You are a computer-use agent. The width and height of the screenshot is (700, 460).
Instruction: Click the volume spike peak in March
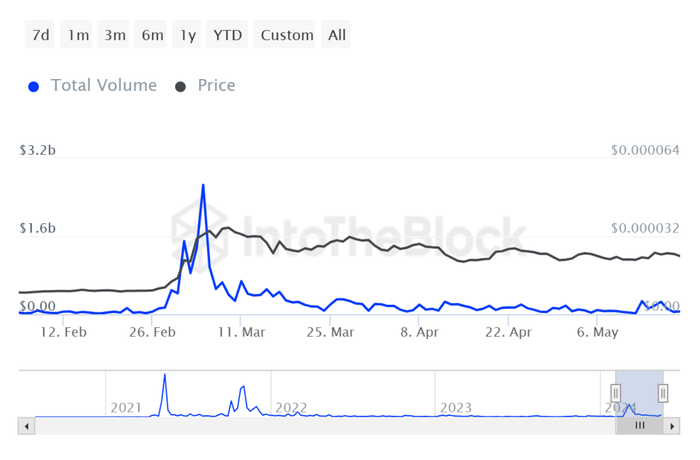[203, 184]
